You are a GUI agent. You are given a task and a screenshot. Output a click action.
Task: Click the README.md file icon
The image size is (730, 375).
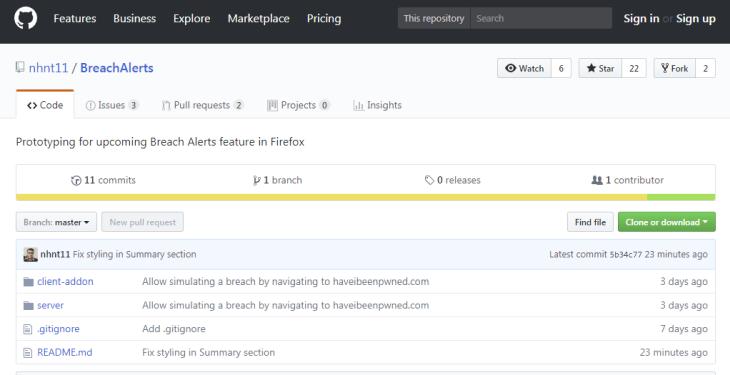point(28,353)
